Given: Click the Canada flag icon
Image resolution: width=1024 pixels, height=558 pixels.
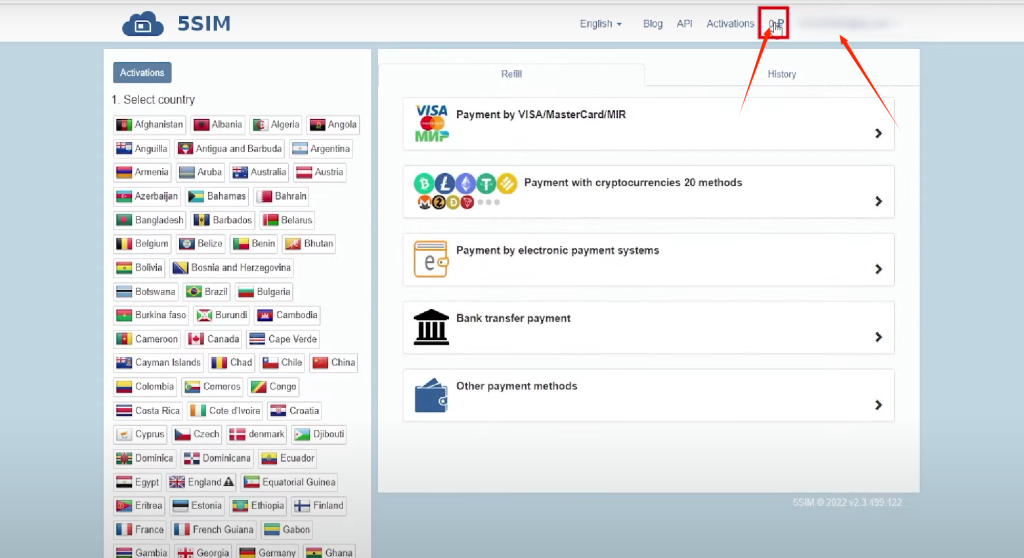Looking at the screenshot, I should tap(195, 339).
